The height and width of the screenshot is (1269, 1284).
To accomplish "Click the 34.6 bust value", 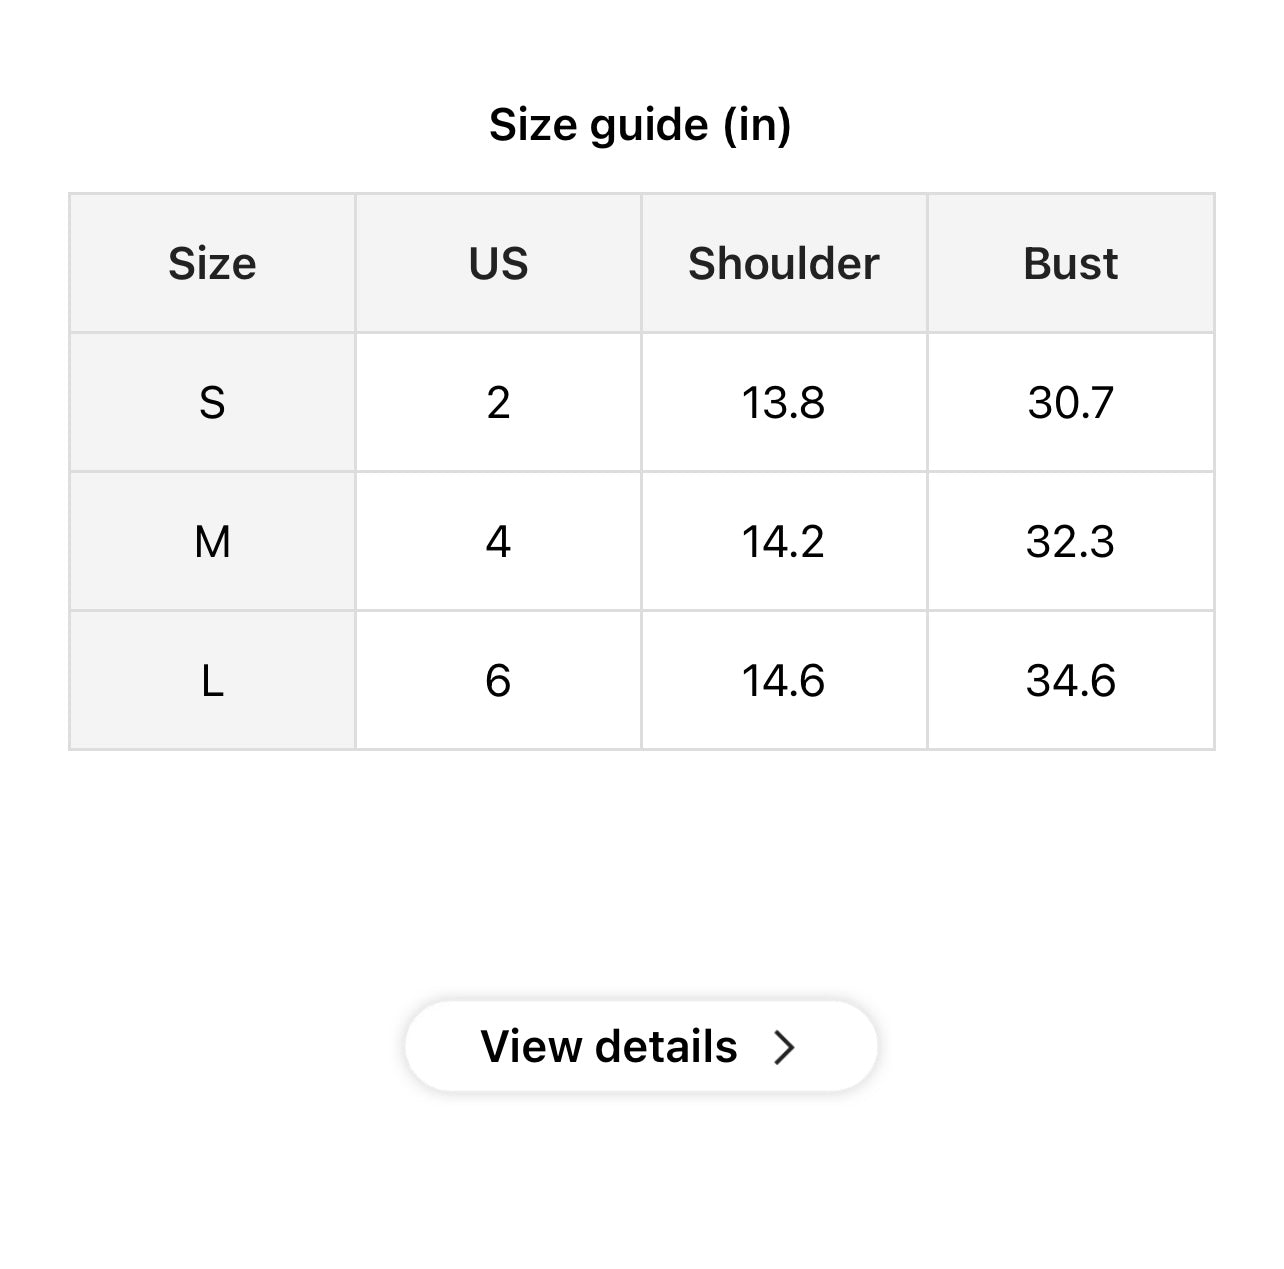I will coord(1070,681).
